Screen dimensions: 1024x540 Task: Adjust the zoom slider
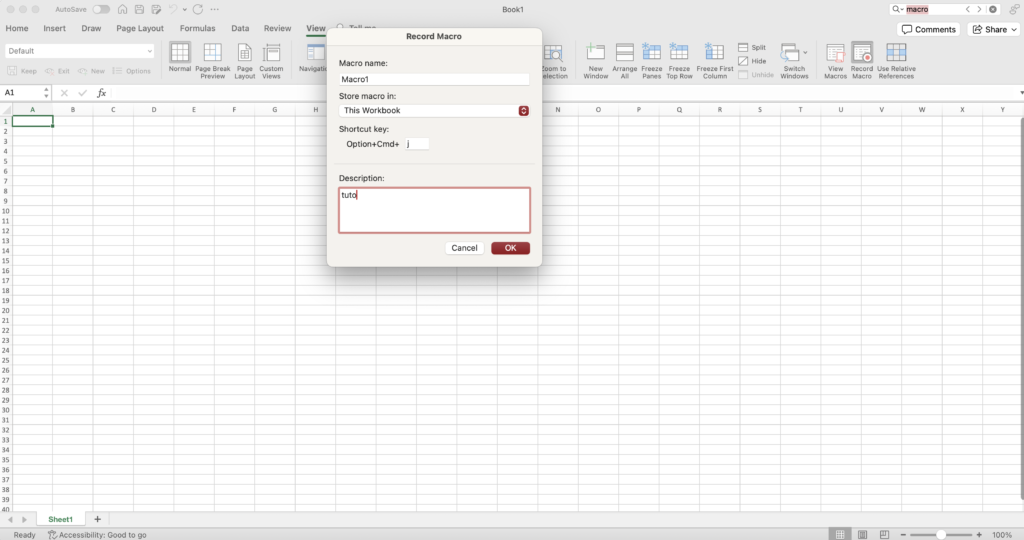tap(940, 534)
